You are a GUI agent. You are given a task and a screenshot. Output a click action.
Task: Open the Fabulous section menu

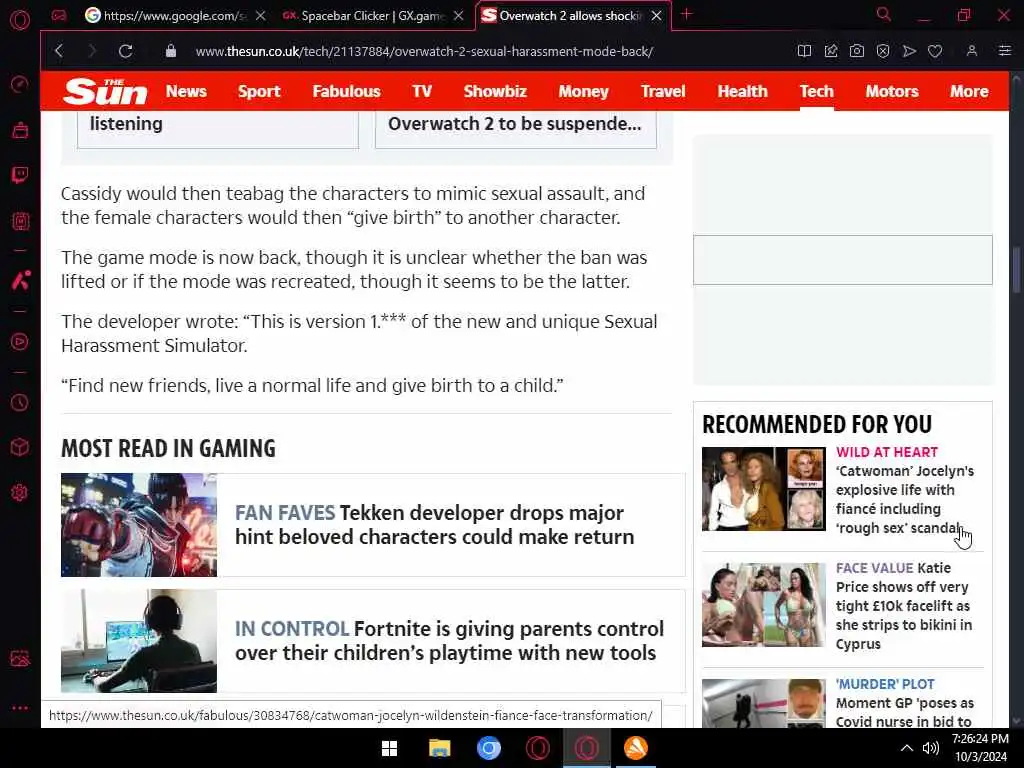(346, 91)
